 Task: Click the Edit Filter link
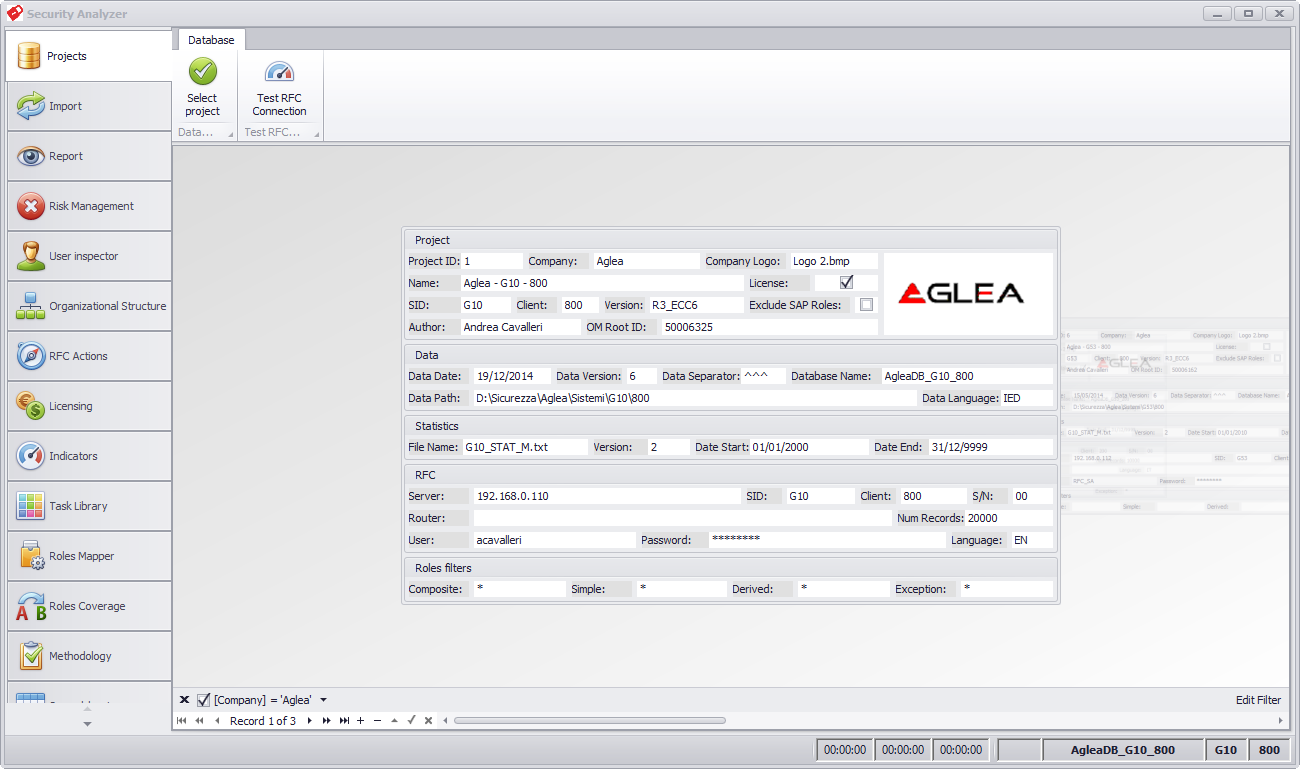[x=1258, y=700]
